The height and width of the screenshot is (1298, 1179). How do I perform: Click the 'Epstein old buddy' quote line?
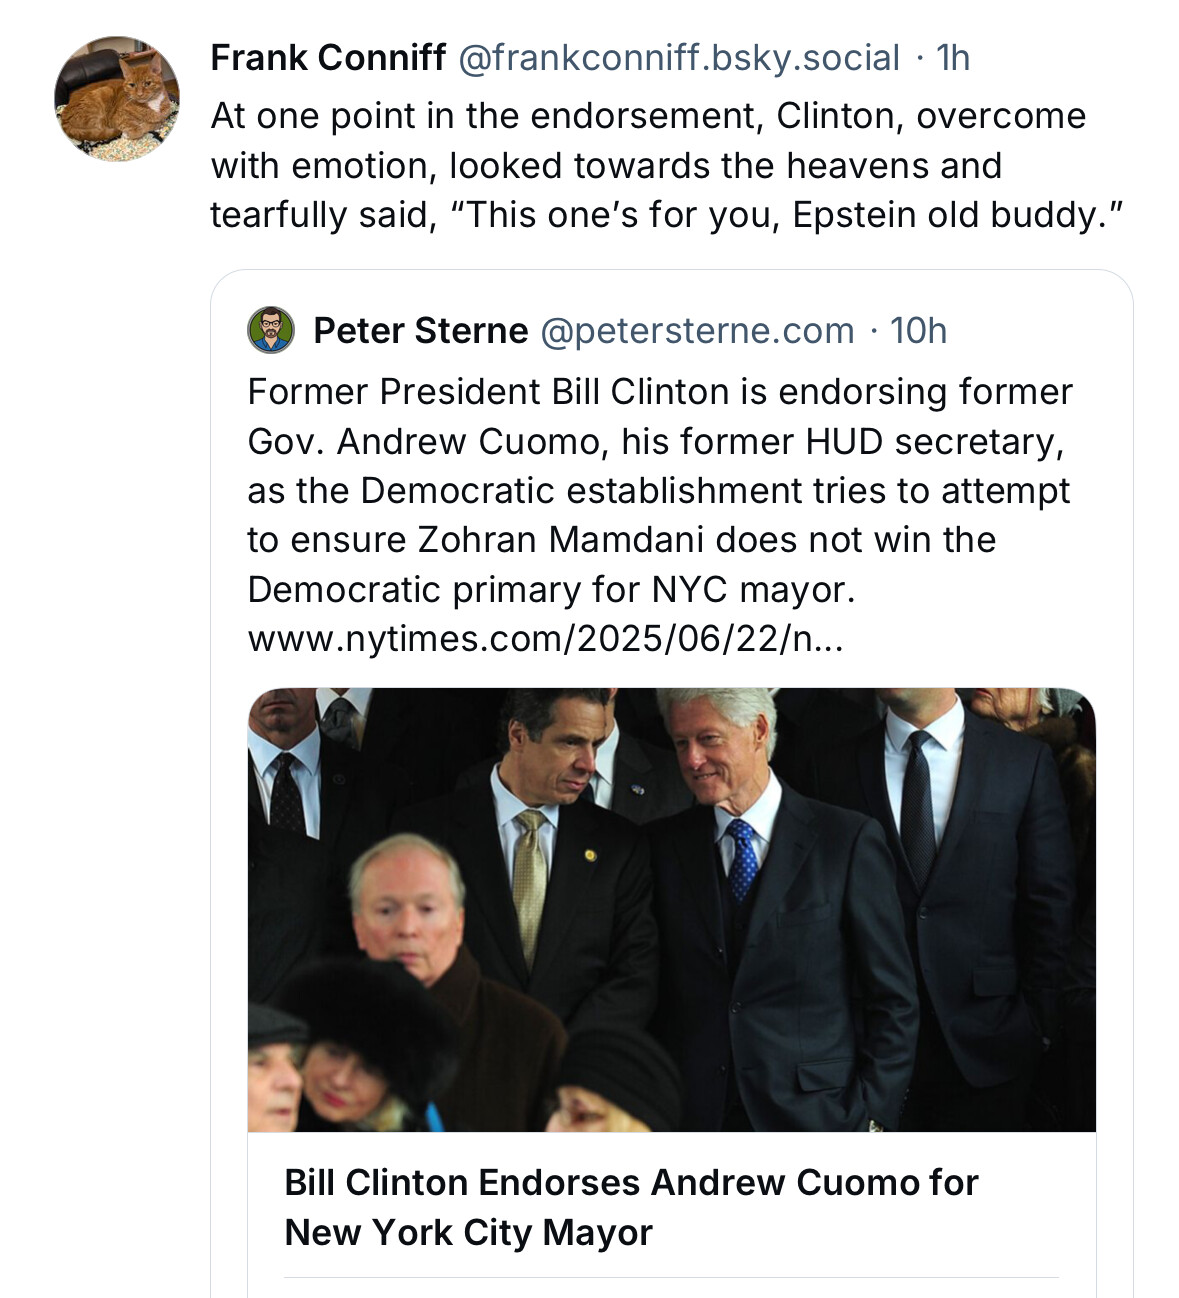click(x=668, y=215)
